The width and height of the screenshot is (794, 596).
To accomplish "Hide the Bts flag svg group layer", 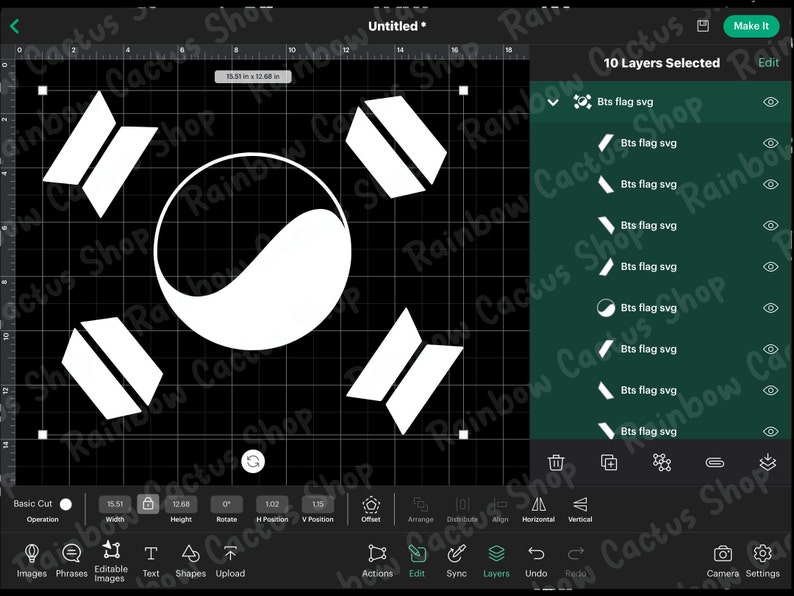I will click(x=770, y=102).
